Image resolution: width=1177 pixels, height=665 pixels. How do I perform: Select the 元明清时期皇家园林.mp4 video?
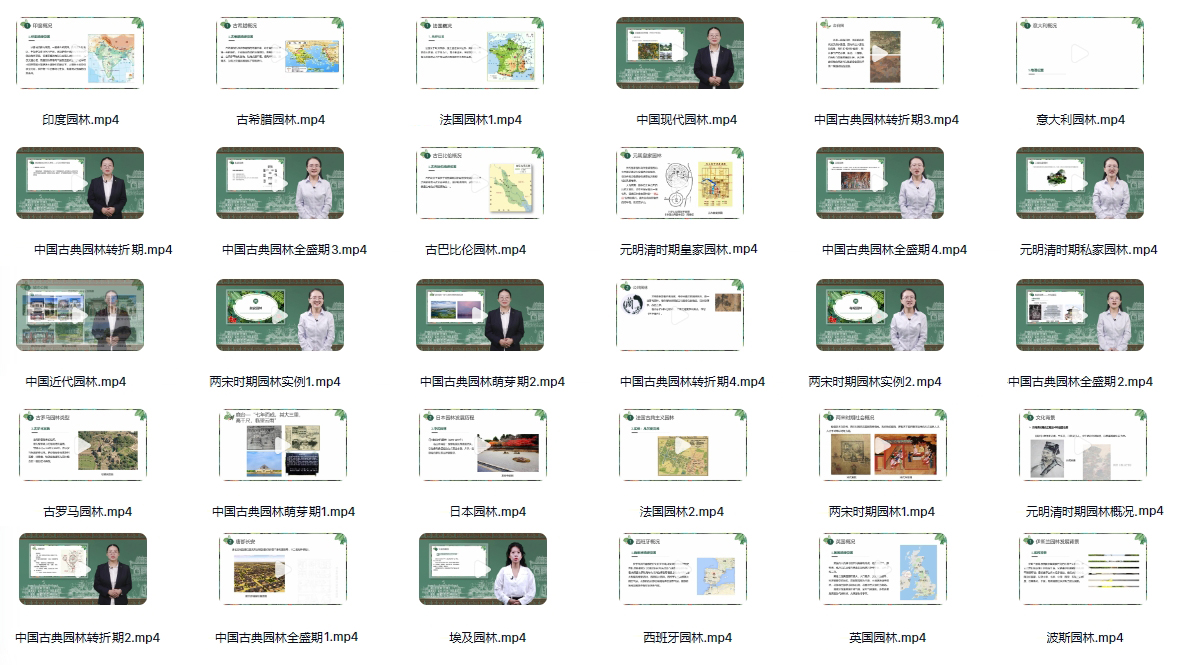click(680, 184)
